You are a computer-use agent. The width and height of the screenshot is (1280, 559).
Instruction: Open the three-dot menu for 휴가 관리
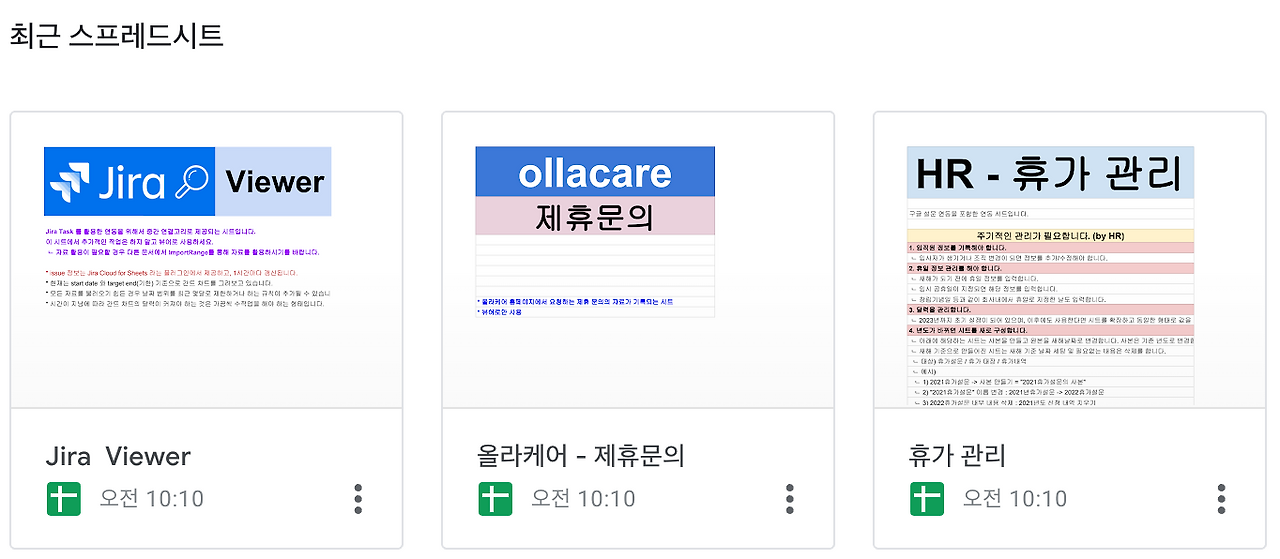click(x=1222, y=498)
